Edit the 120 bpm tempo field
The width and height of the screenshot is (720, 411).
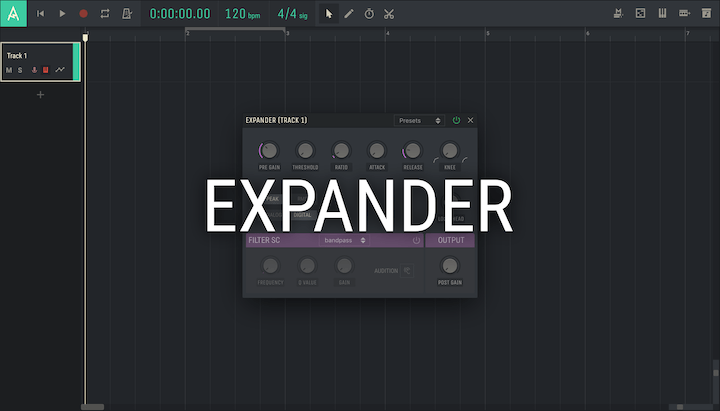point(242,14)
